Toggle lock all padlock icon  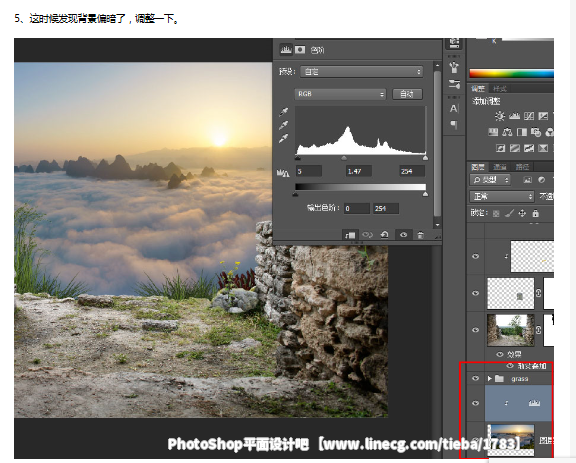pos(536,213)
